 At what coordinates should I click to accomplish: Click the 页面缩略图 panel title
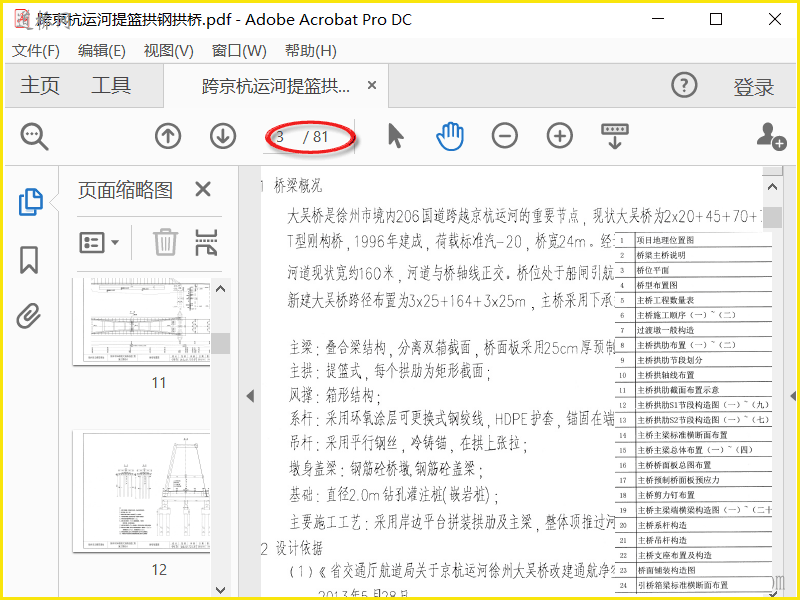(125, 190)
